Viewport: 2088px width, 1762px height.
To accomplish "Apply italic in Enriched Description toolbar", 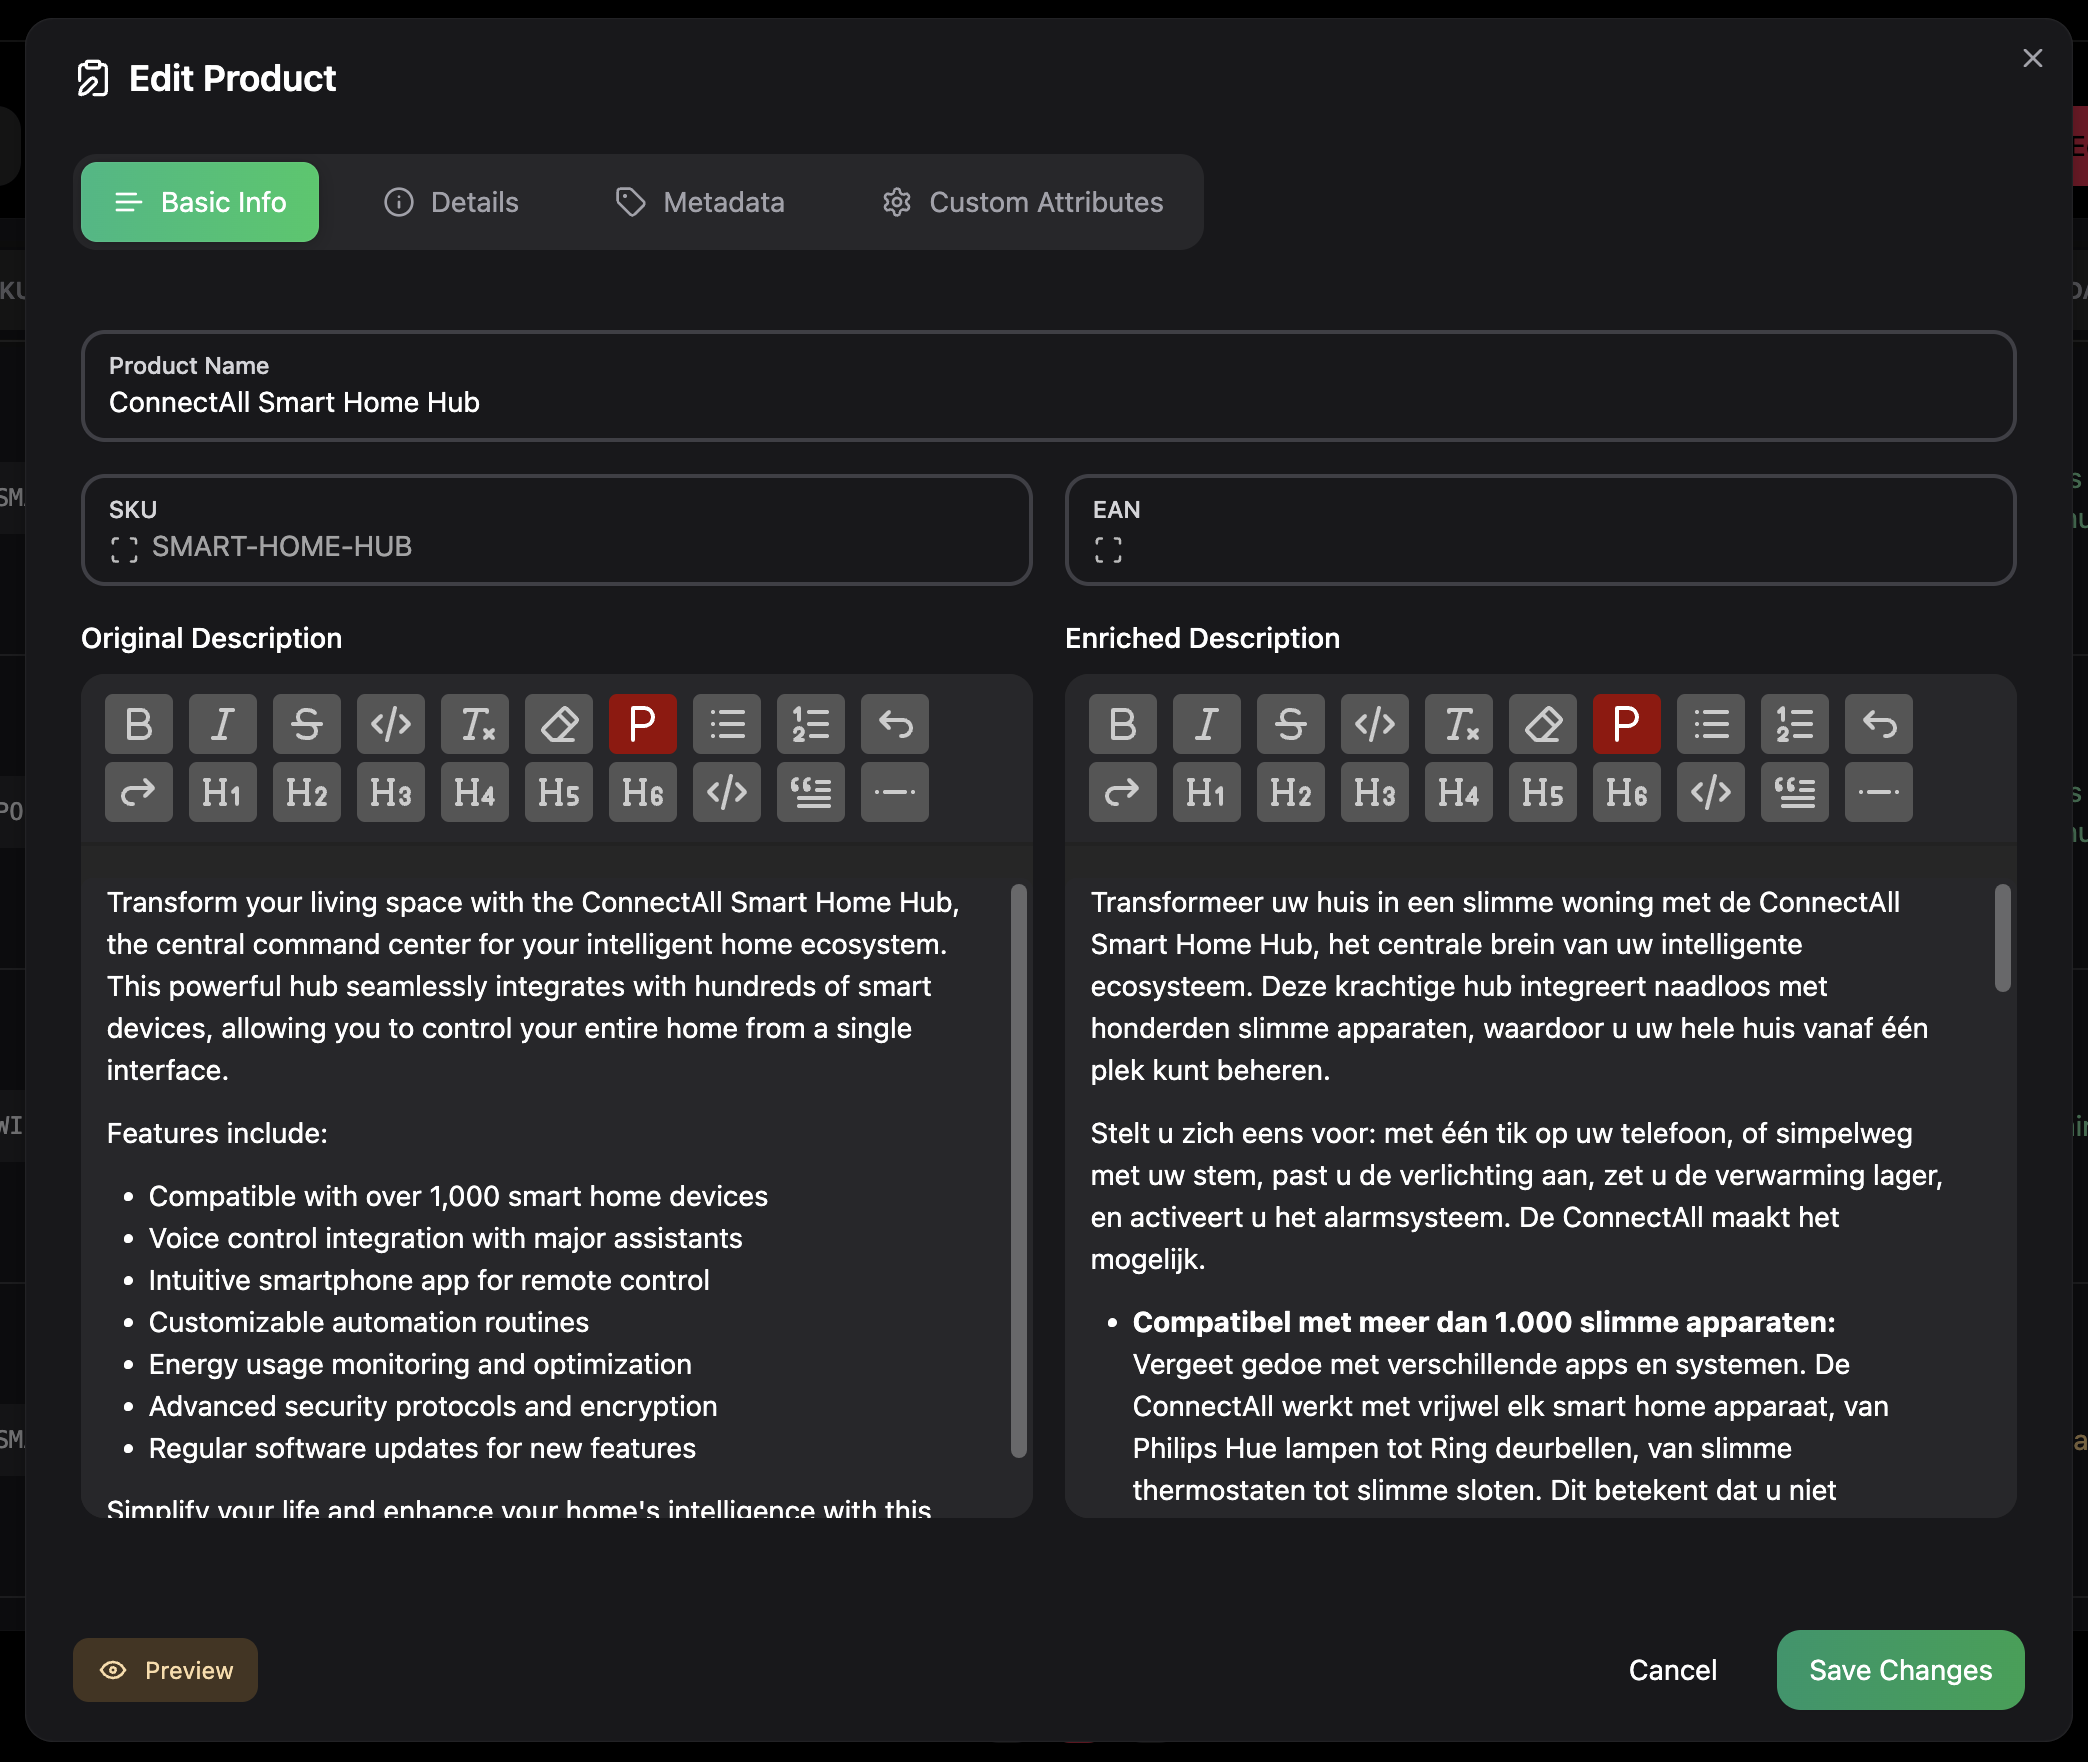I will coord(1206,724).
